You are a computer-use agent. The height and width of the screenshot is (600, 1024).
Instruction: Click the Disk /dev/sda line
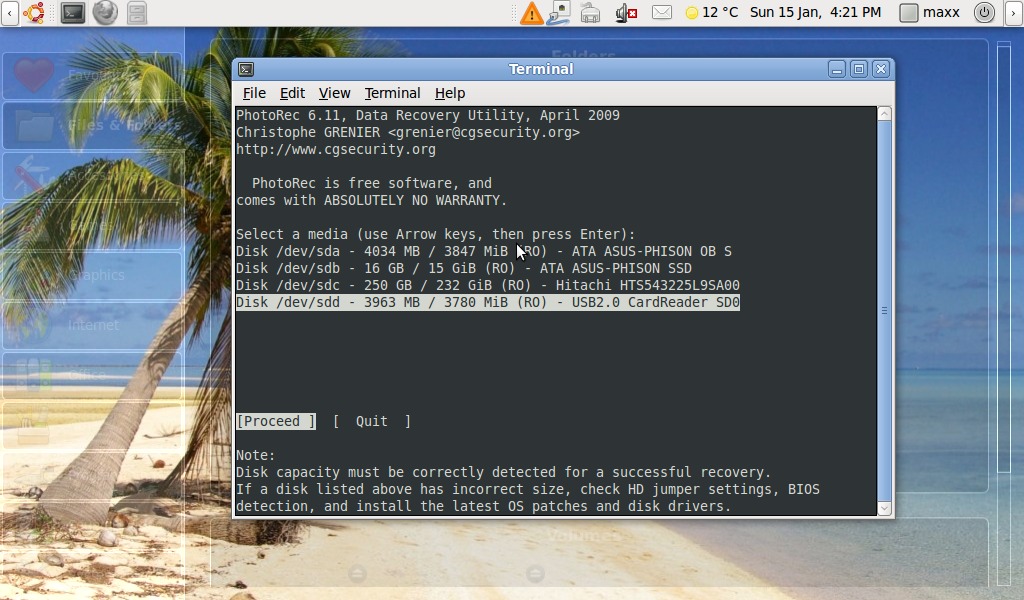484,251
